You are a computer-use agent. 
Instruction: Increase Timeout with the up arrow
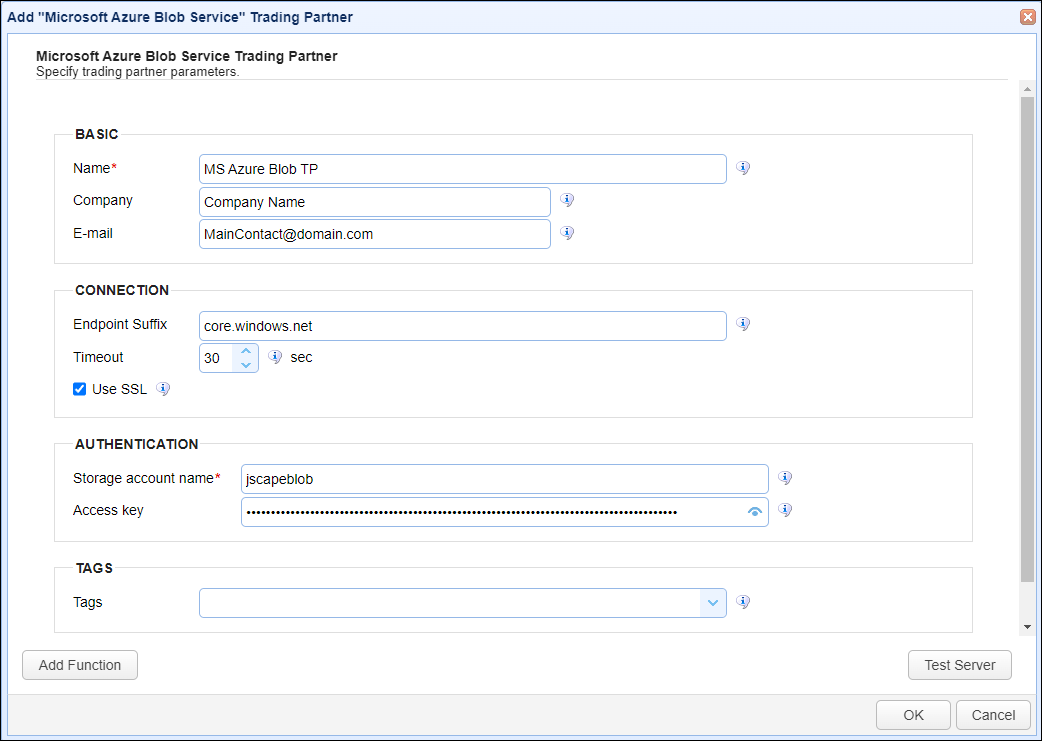tap(246, 351)
